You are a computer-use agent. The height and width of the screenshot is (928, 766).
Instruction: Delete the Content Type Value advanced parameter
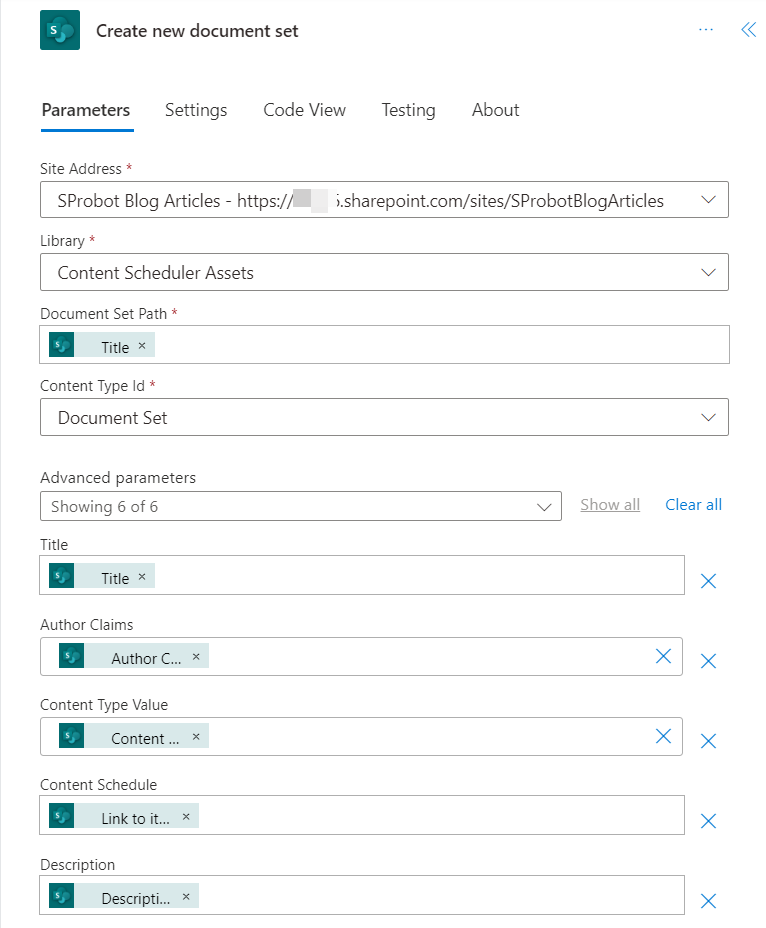[709, 741]
